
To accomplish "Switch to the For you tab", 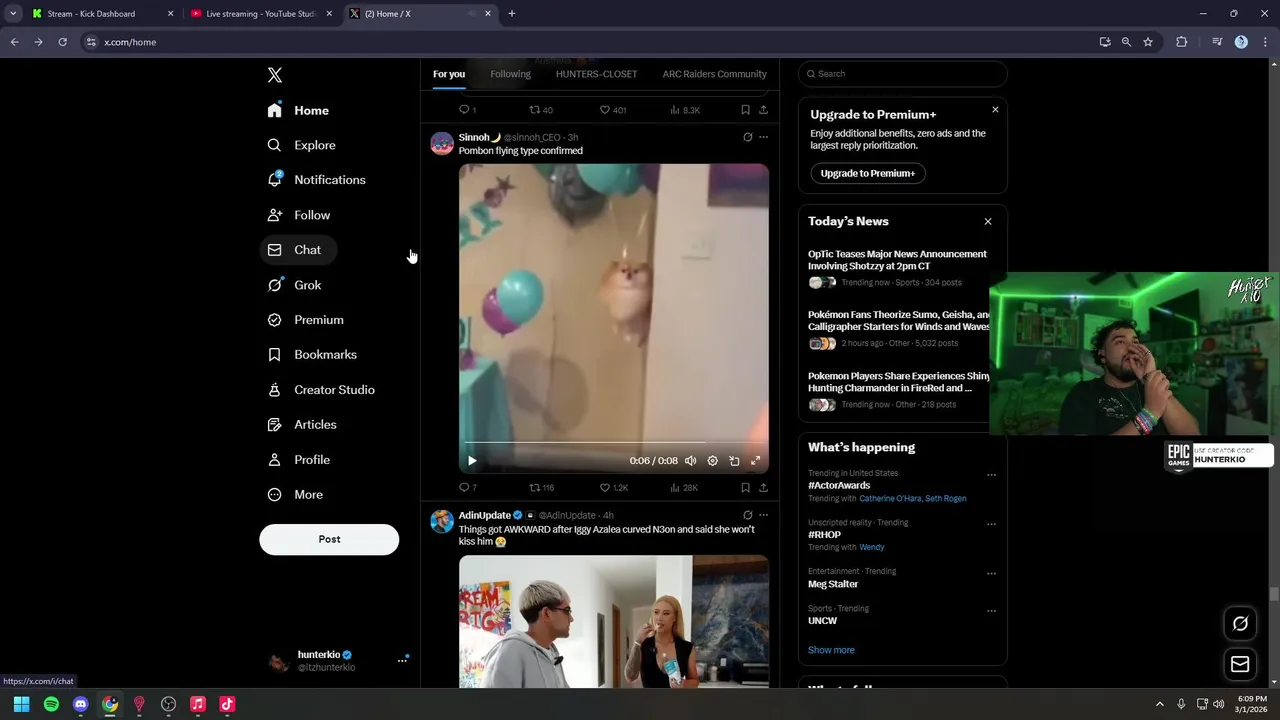I will pyautogui.click(x=449, y=74).
